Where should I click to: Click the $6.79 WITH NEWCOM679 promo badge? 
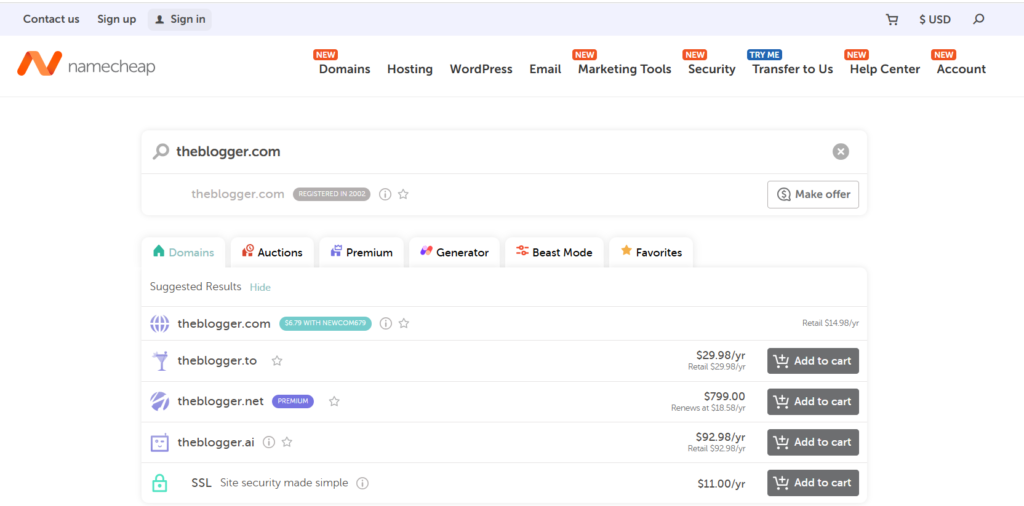[x=325, y=323]
